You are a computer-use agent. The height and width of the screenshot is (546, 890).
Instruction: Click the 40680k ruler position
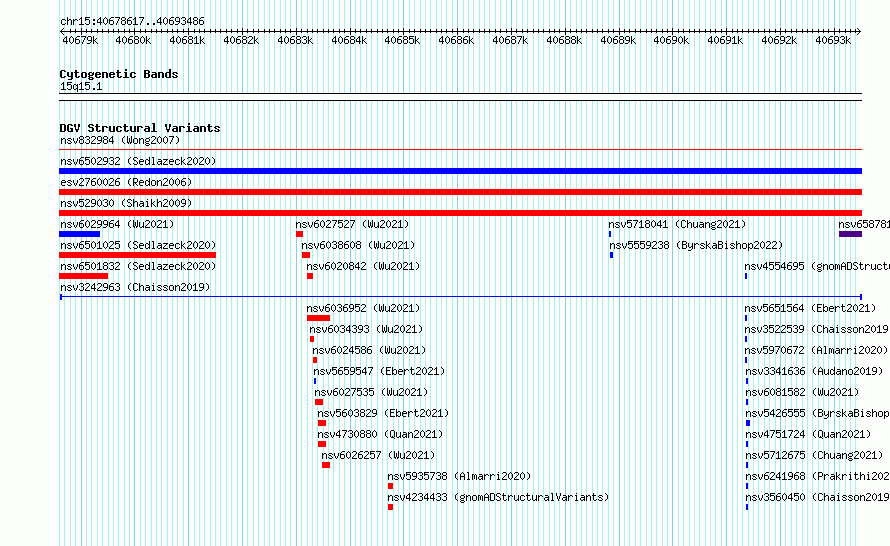[x=133, y=40]
